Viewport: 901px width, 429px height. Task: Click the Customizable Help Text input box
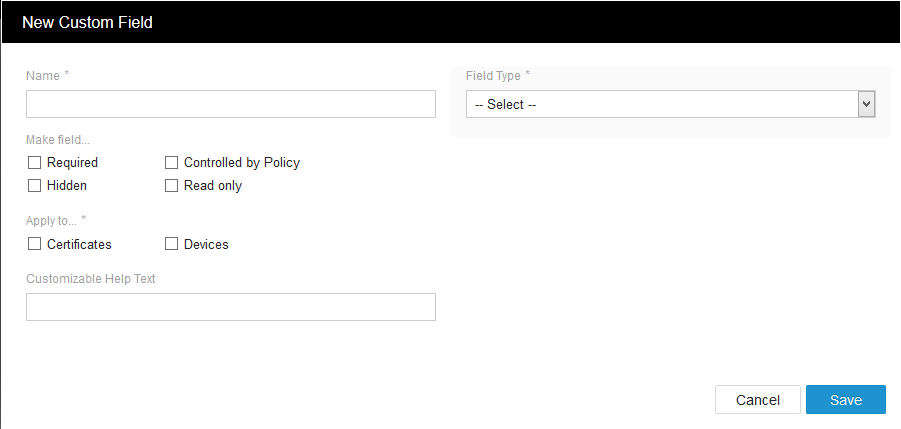point(230,307)
